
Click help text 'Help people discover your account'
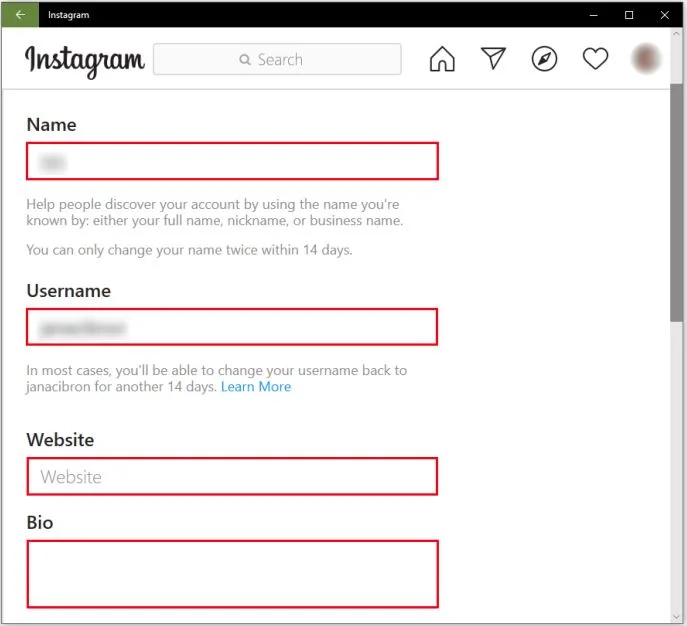tap(133, 205)
